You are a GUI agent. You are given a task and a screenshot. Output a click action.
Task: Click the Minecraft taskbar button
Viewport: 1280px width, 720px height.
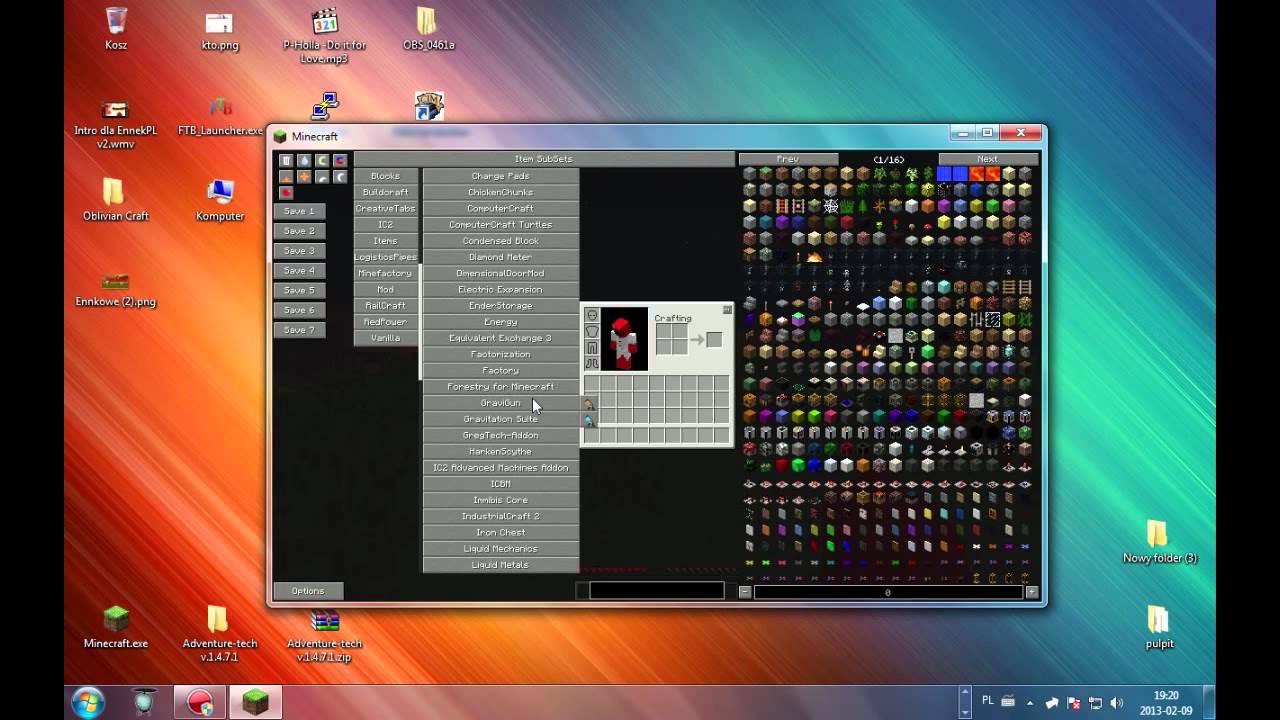tap(254, 702)
